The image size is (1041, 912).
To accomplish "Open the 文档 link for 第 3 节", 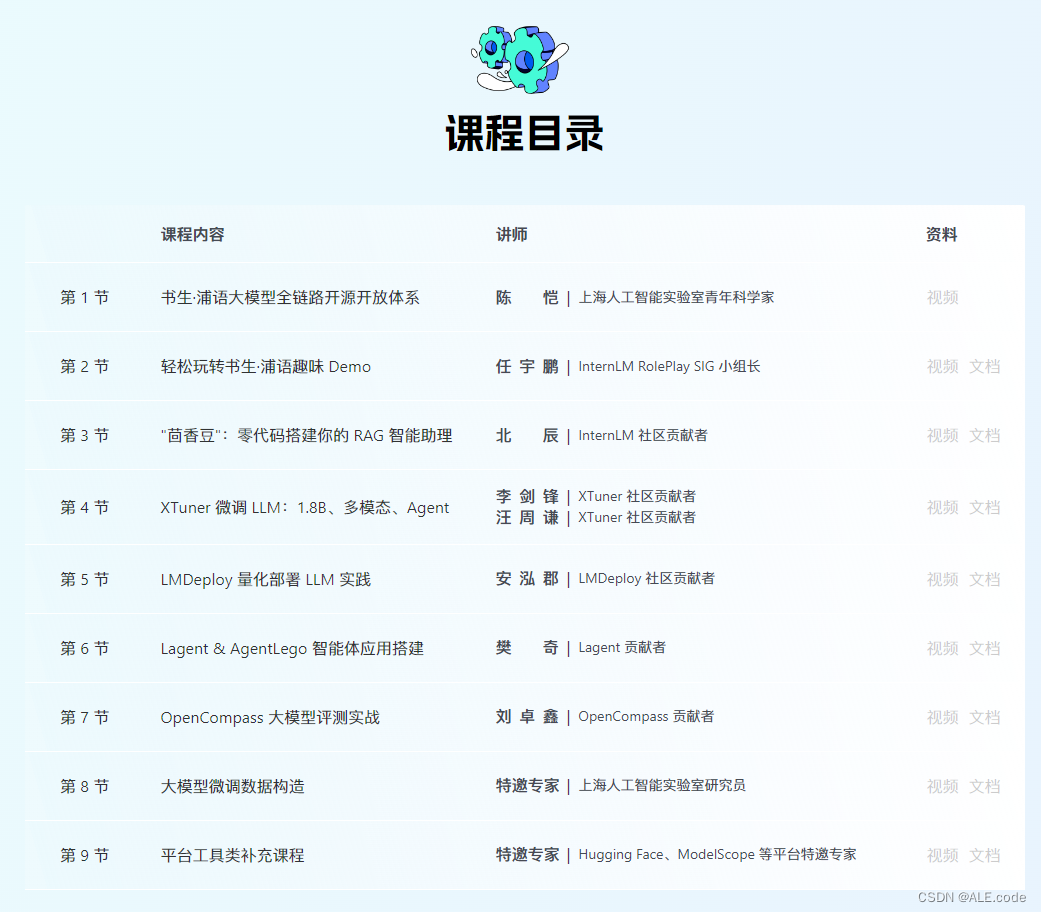I will [x=984, y=435].
